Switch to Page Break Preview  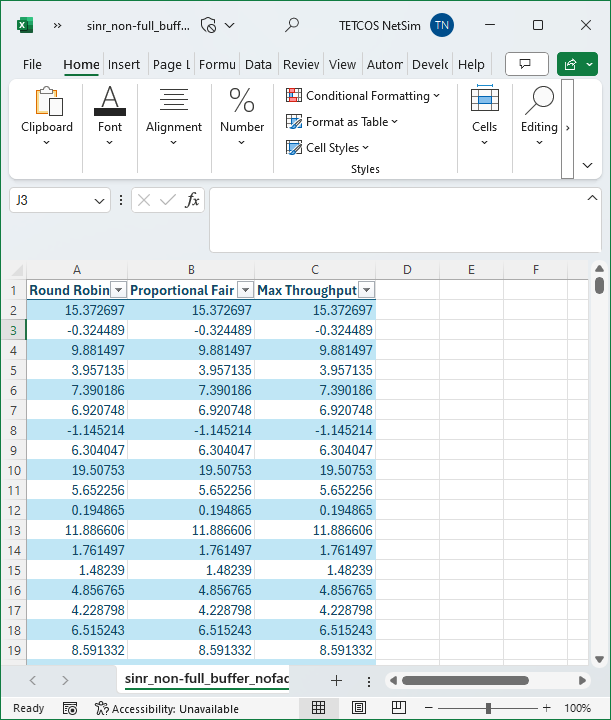point(398,708)
